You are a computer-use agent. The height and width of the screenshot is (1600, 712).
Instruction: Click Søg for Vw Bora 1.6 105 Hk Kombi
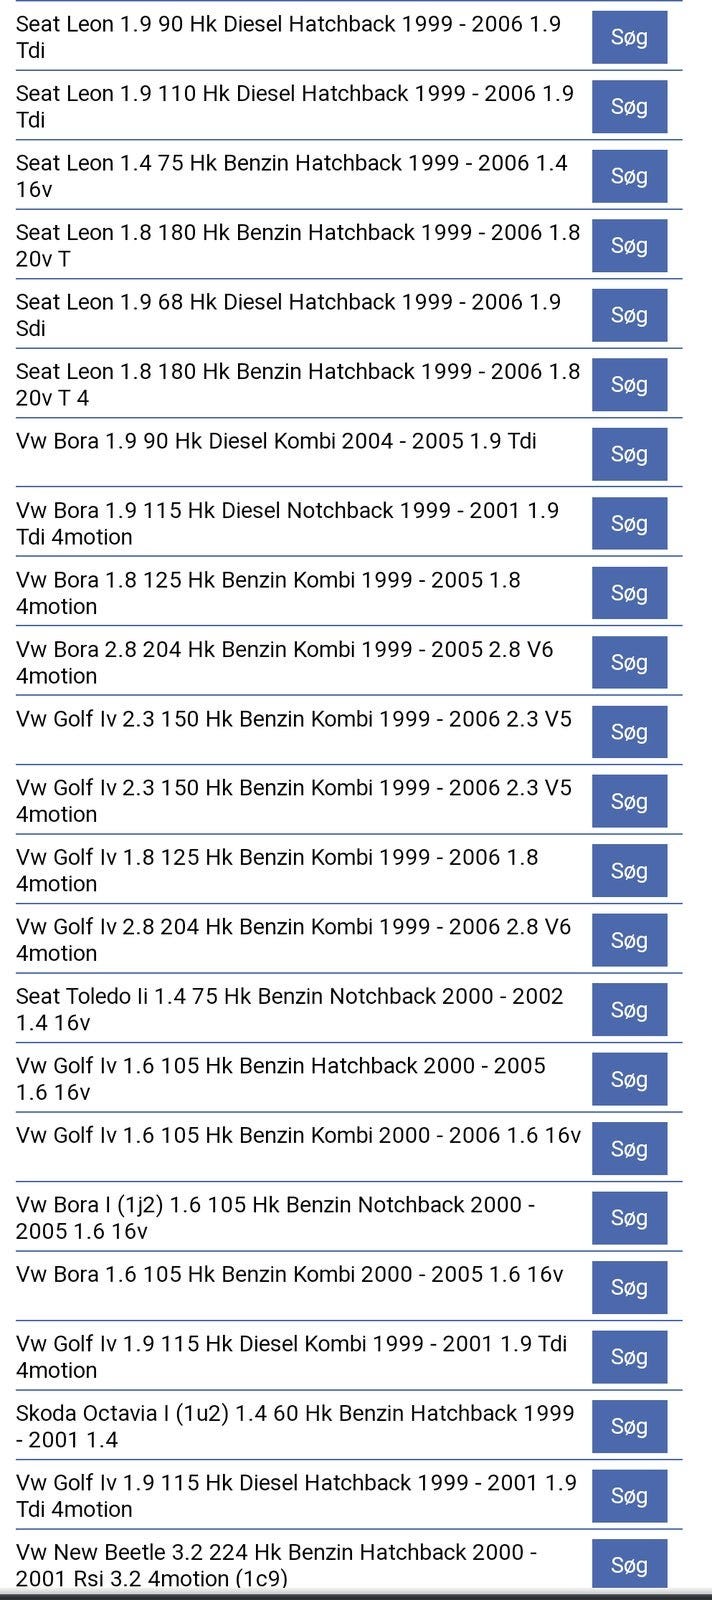[x=629, y=1288]
